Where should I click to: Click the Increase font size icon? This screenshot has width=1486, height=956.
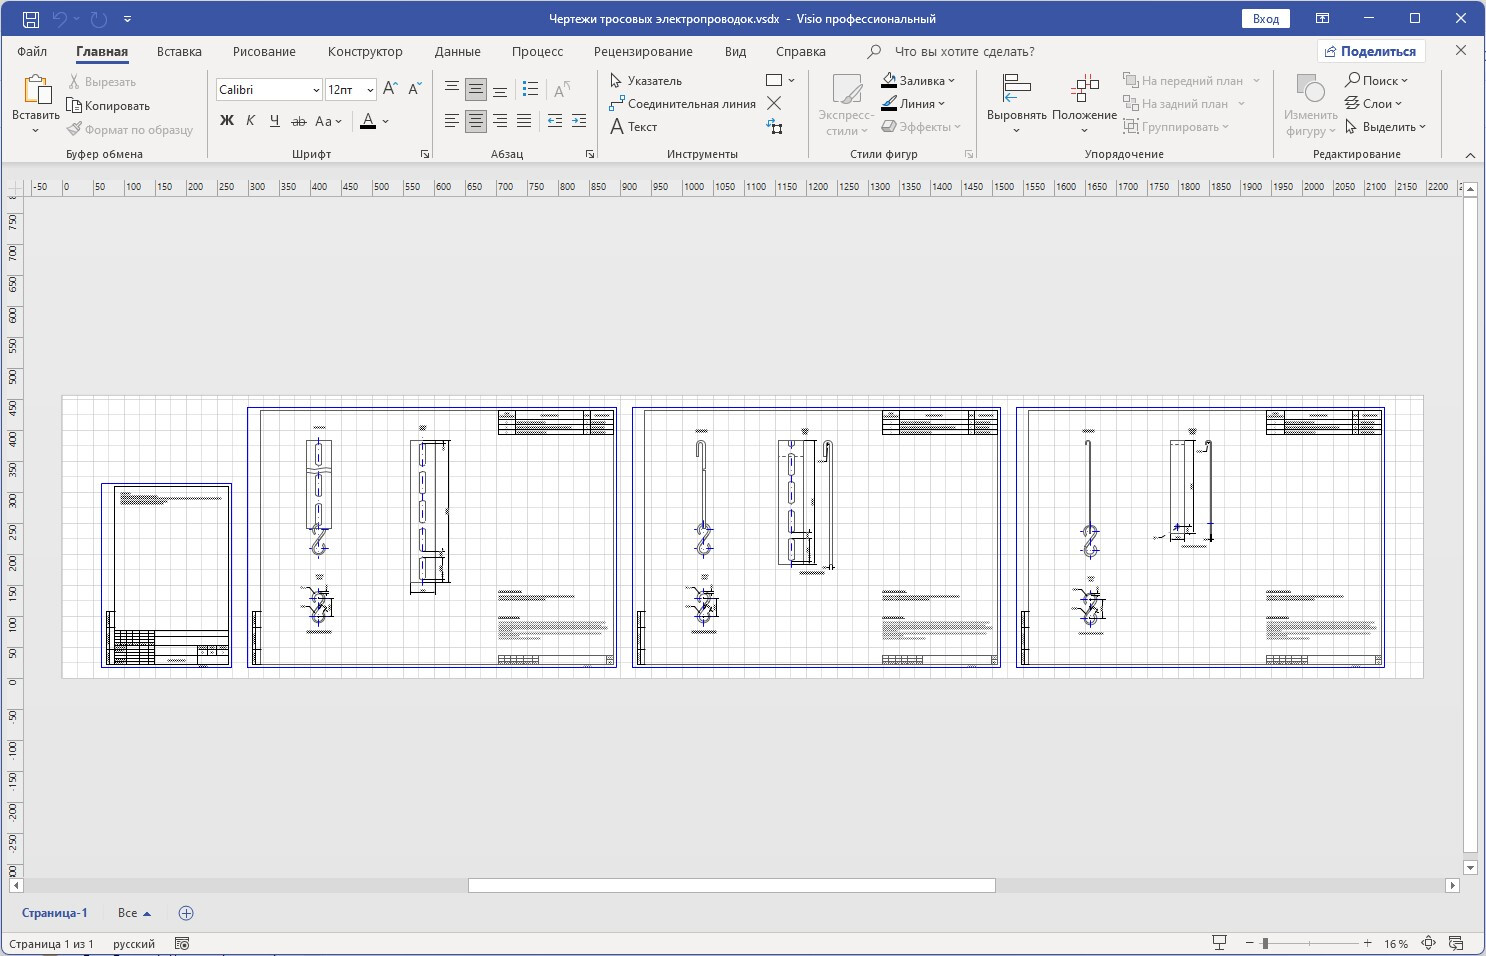coord(391,89)
